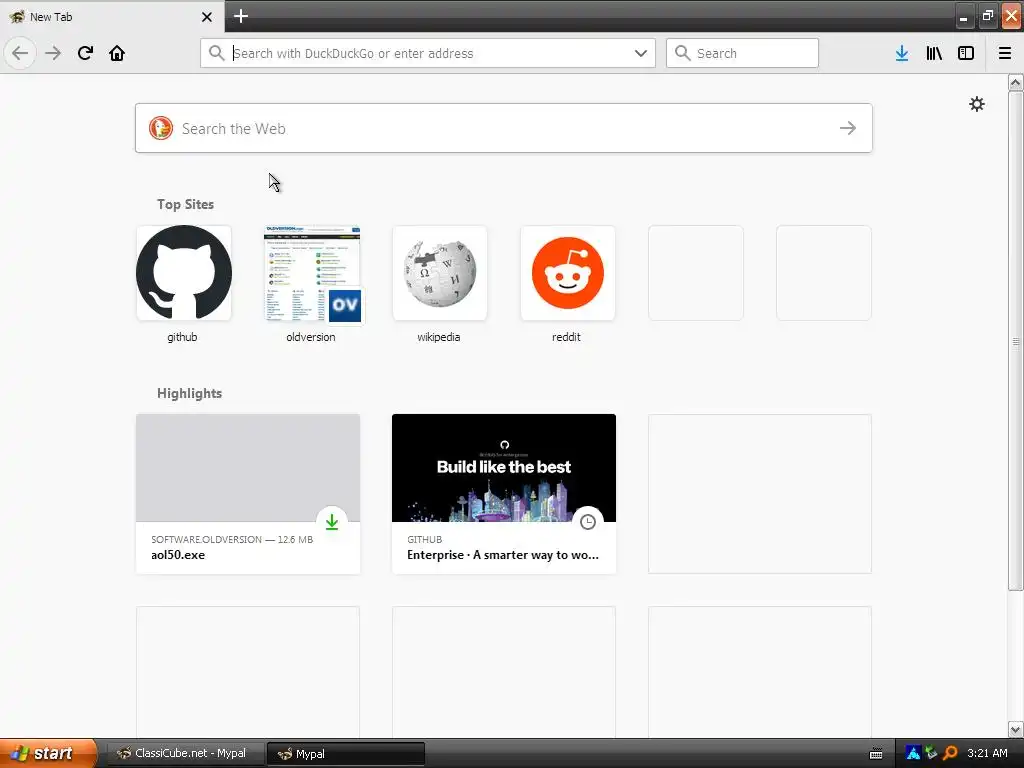
Task: Open the aol50.exe highlight card
Action: coord(248,494)
